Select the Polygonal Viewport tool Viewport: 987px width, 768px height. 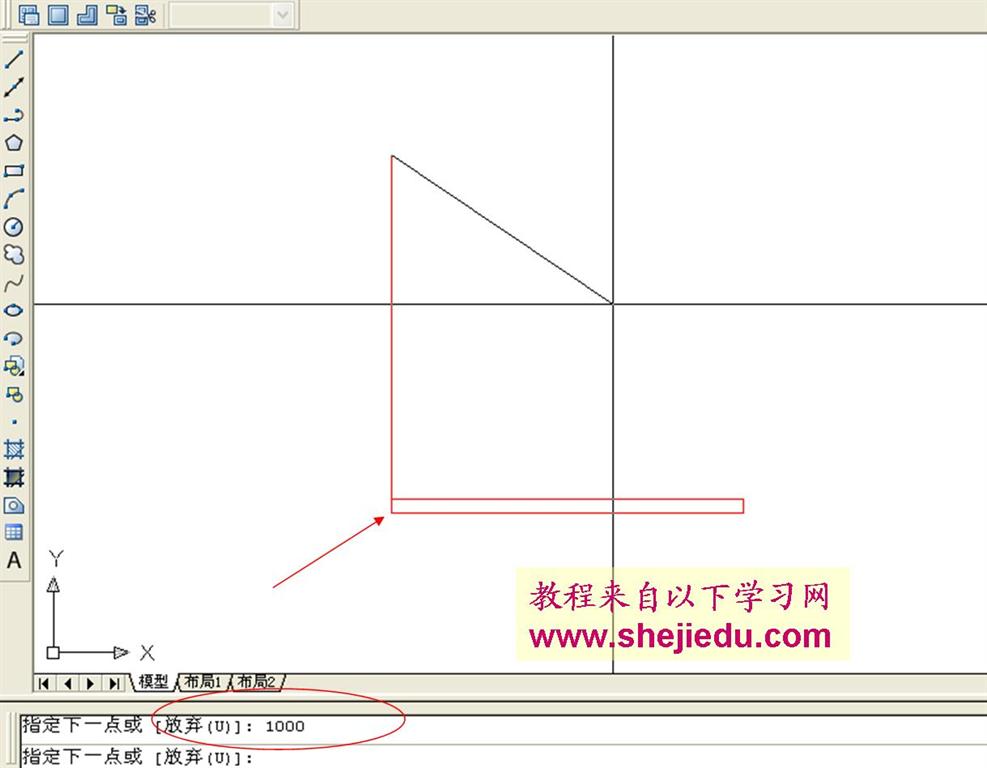[87, 14]
